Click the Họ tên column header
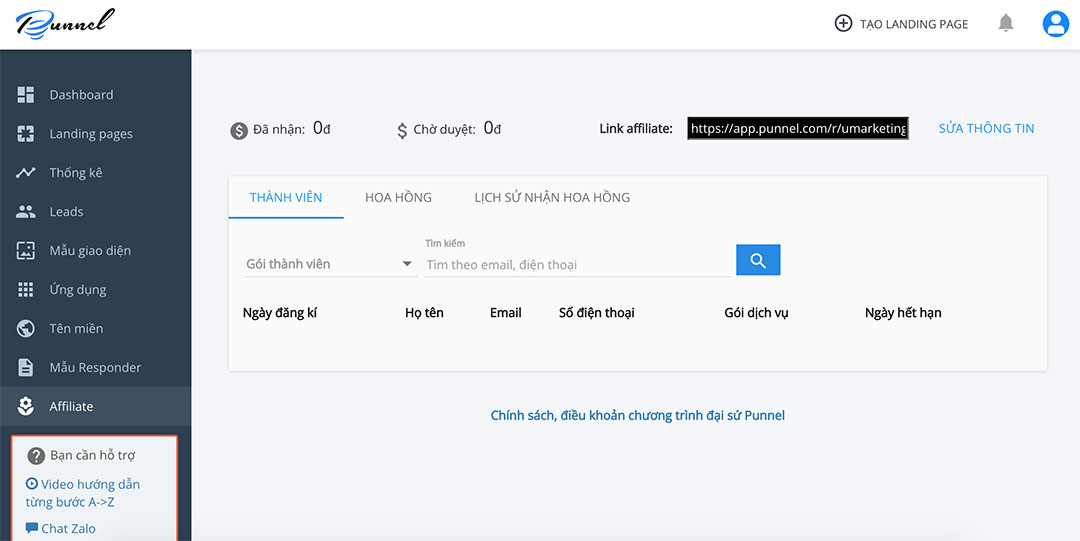 [424, 313]
